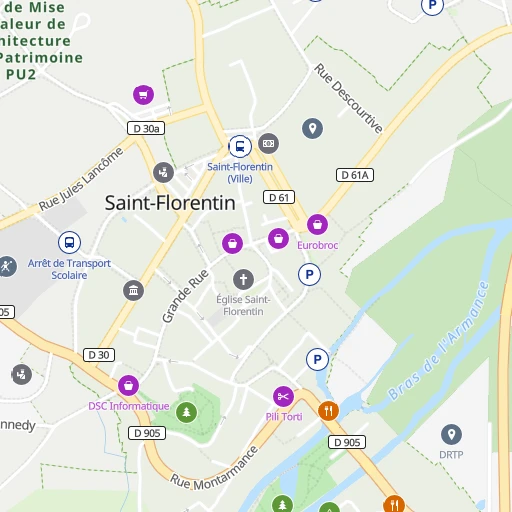Select the Eurobroc text label
512x512 pixels.
318,245
